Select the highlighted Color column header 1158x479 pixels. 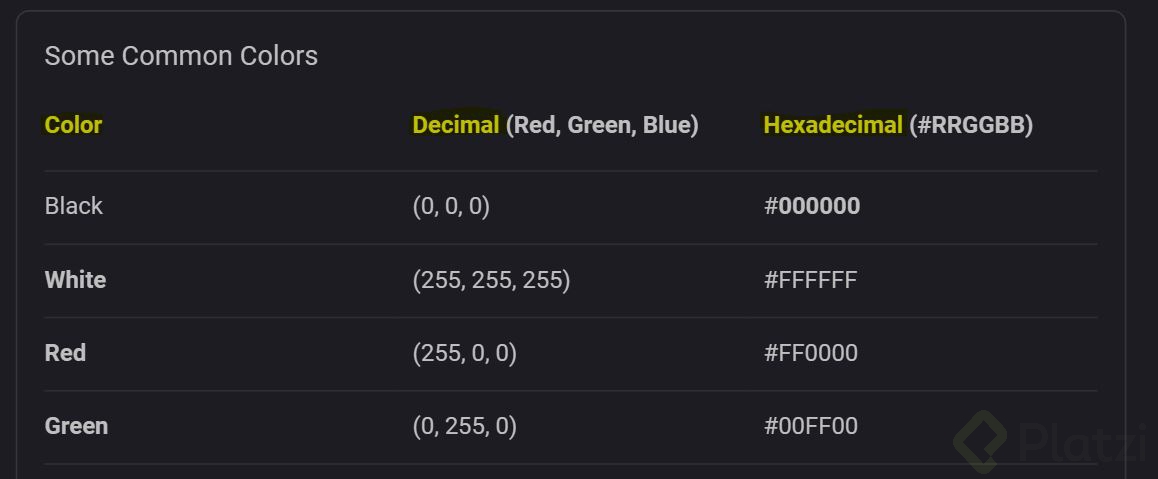73,125
